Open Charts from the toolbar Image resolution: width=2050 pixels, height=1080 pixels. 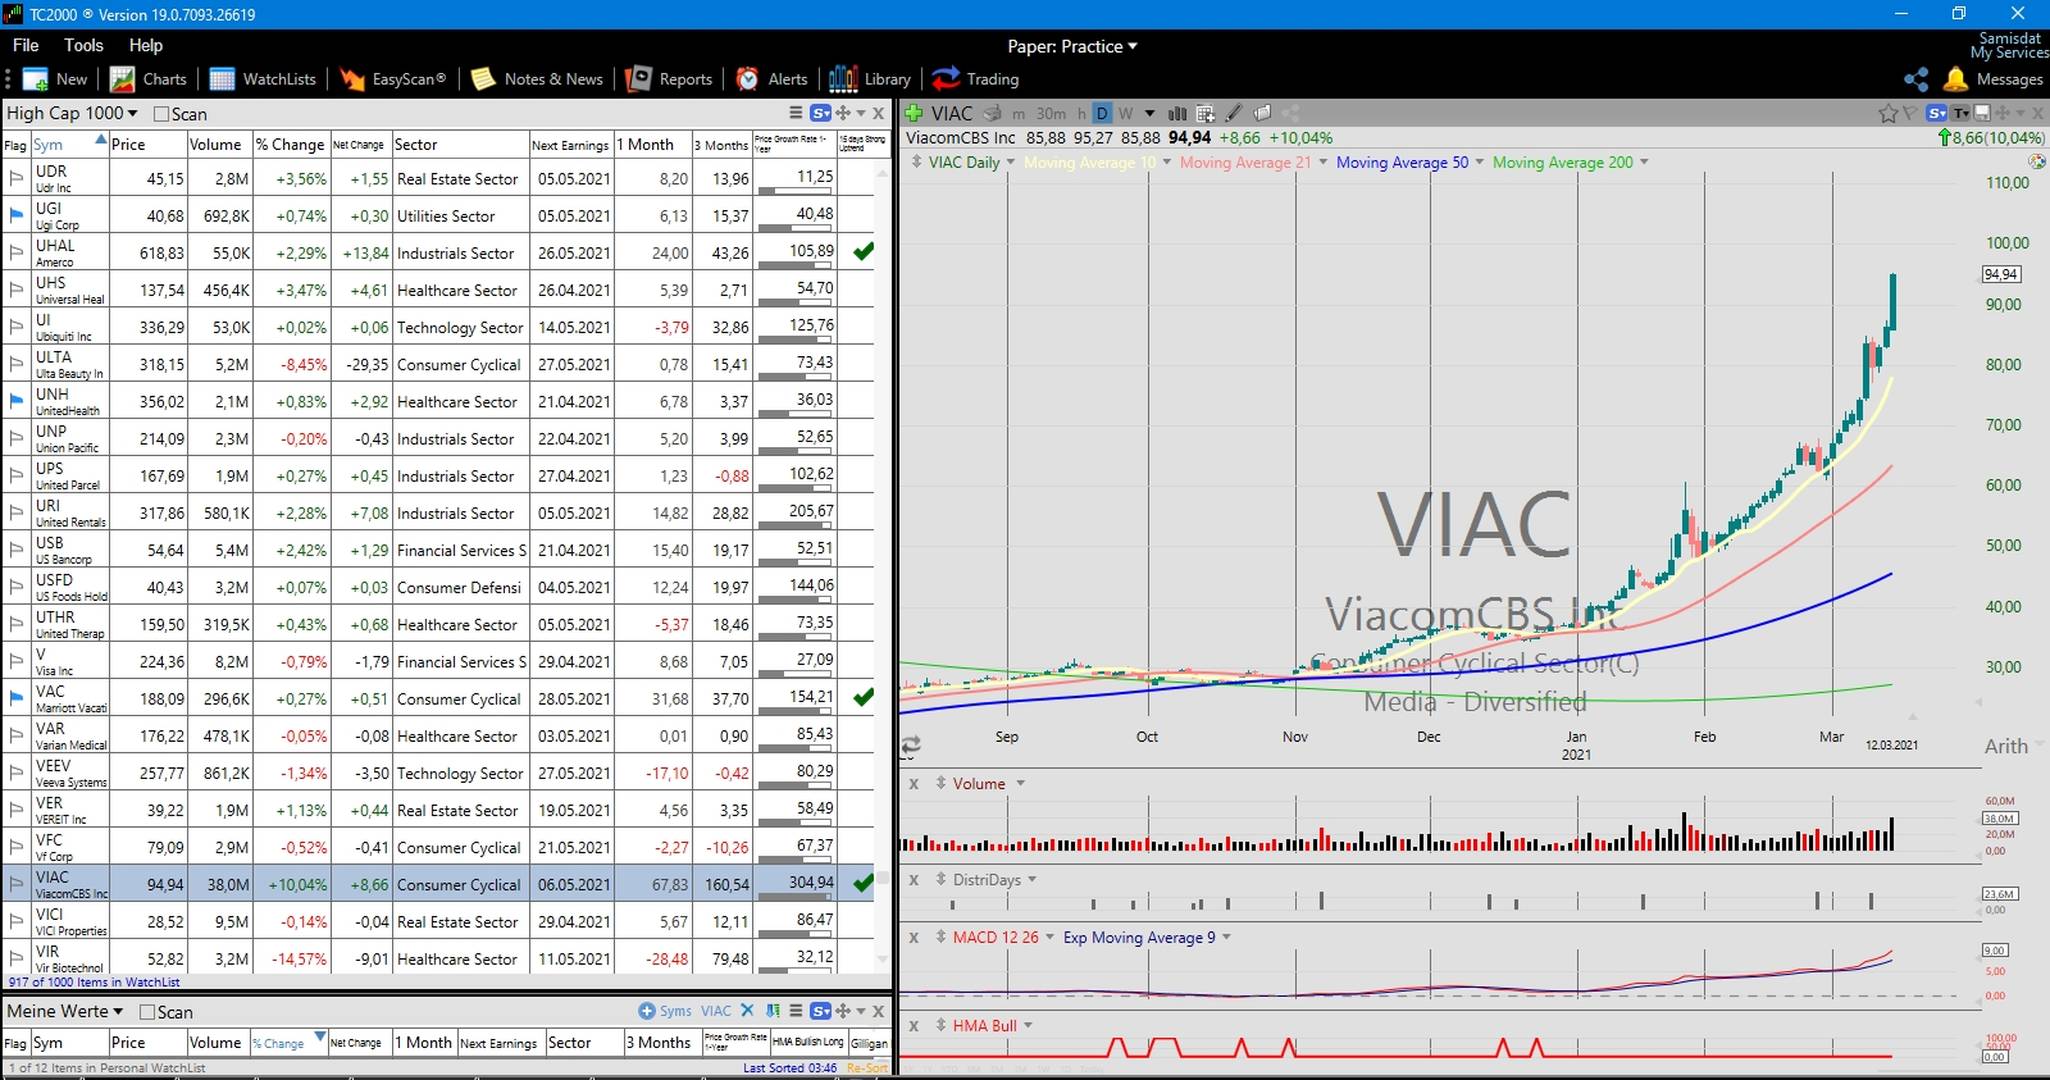tap(148, 79)
